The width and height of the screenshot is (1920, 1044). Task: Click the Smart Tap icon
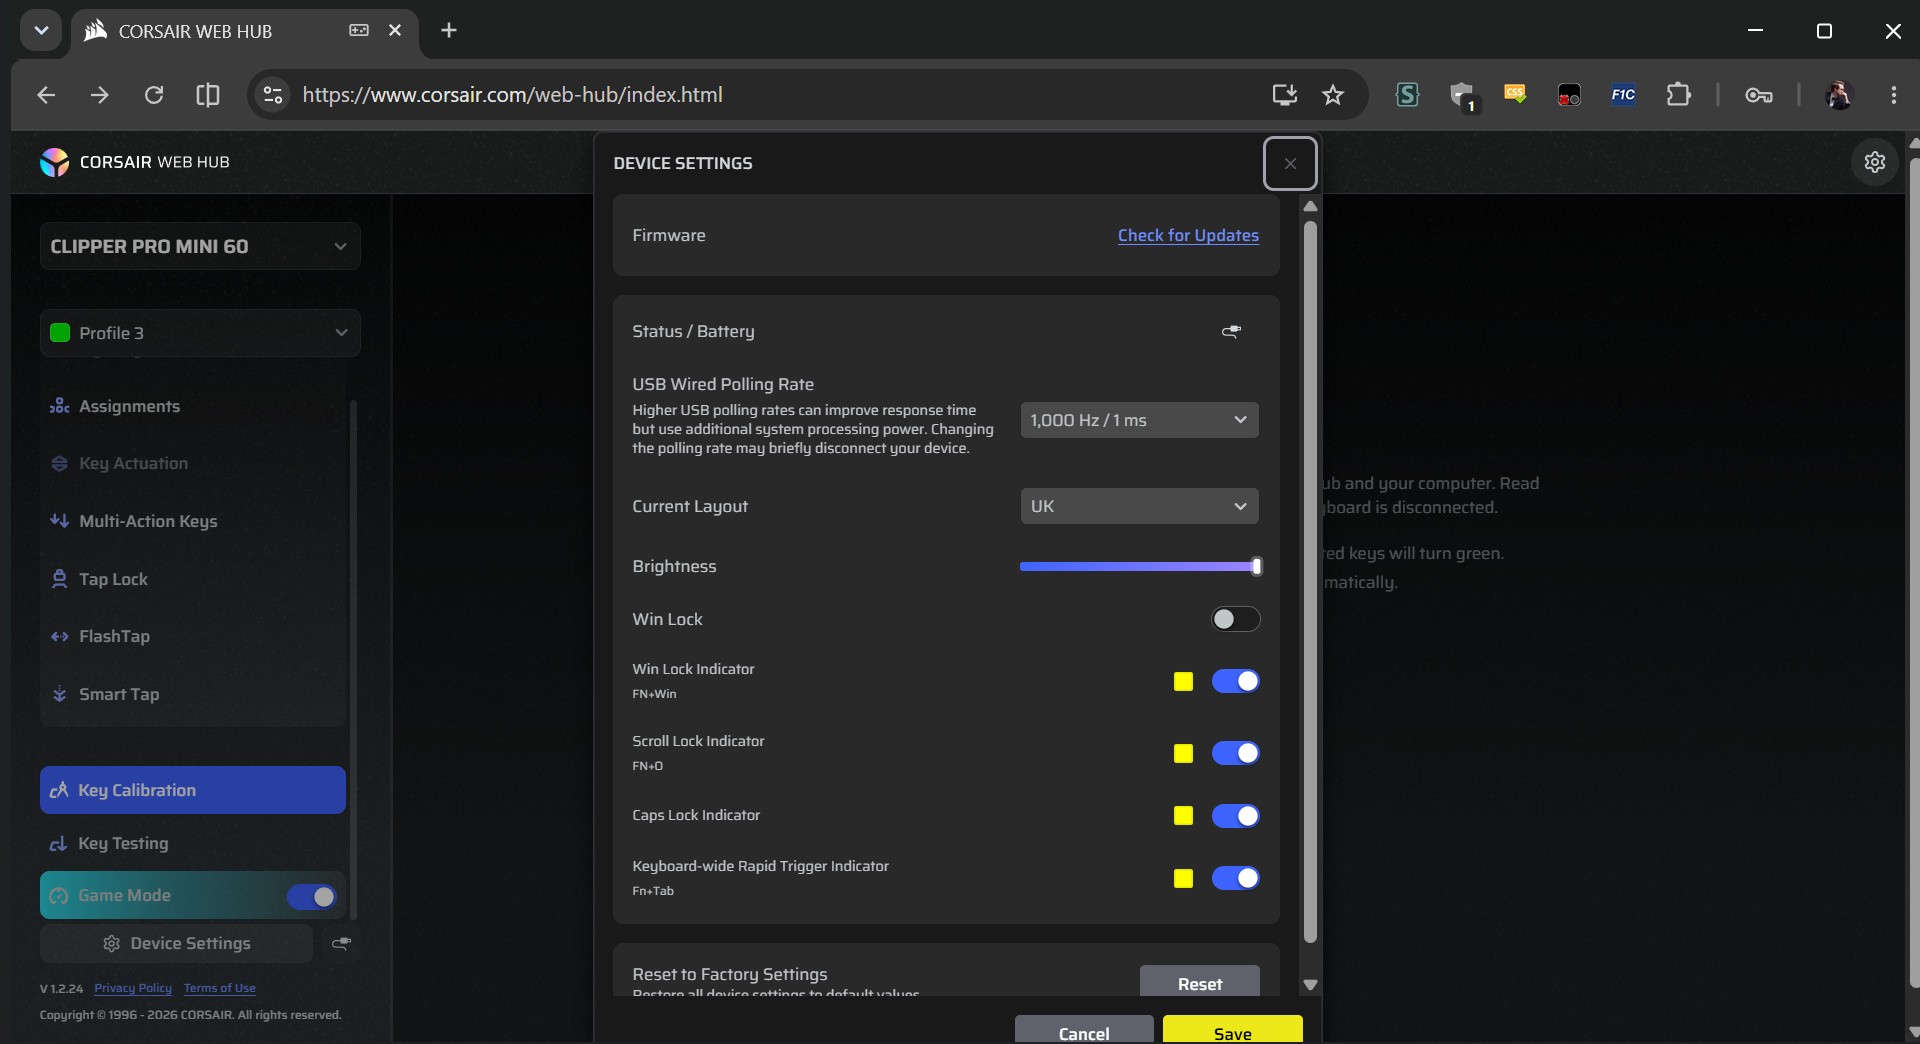tap(59, 694)
